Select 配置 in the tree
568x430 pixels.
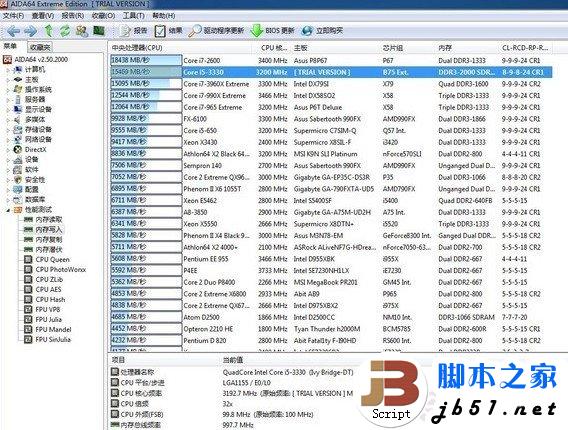31,189
